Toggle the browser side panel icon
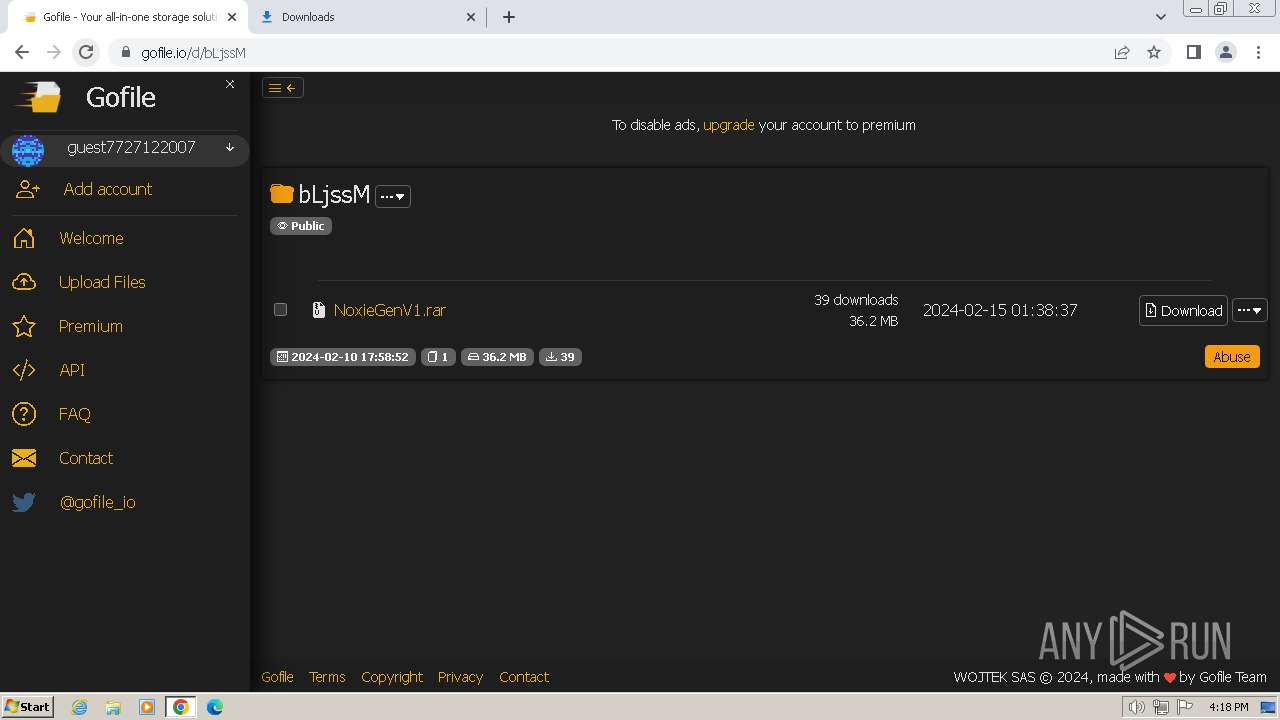The height and width of the screenshot is (720, 1280). (1193, 53)
